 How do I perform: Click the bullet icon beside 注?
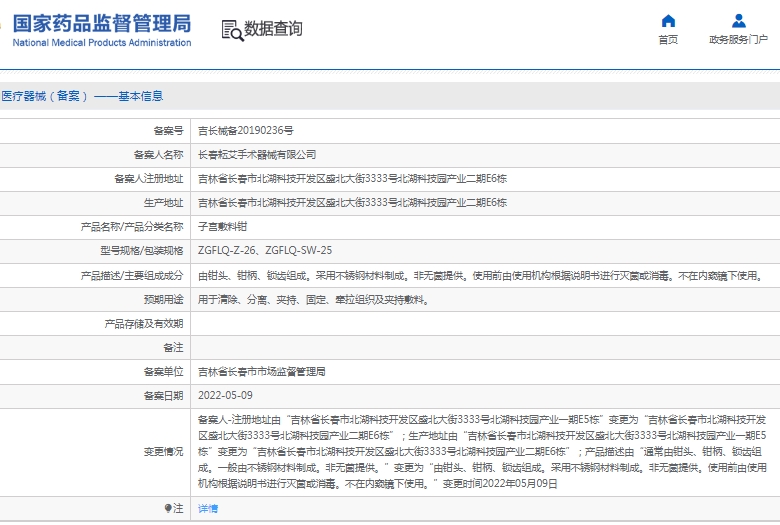pyautogui.click(x=168, y=508)
